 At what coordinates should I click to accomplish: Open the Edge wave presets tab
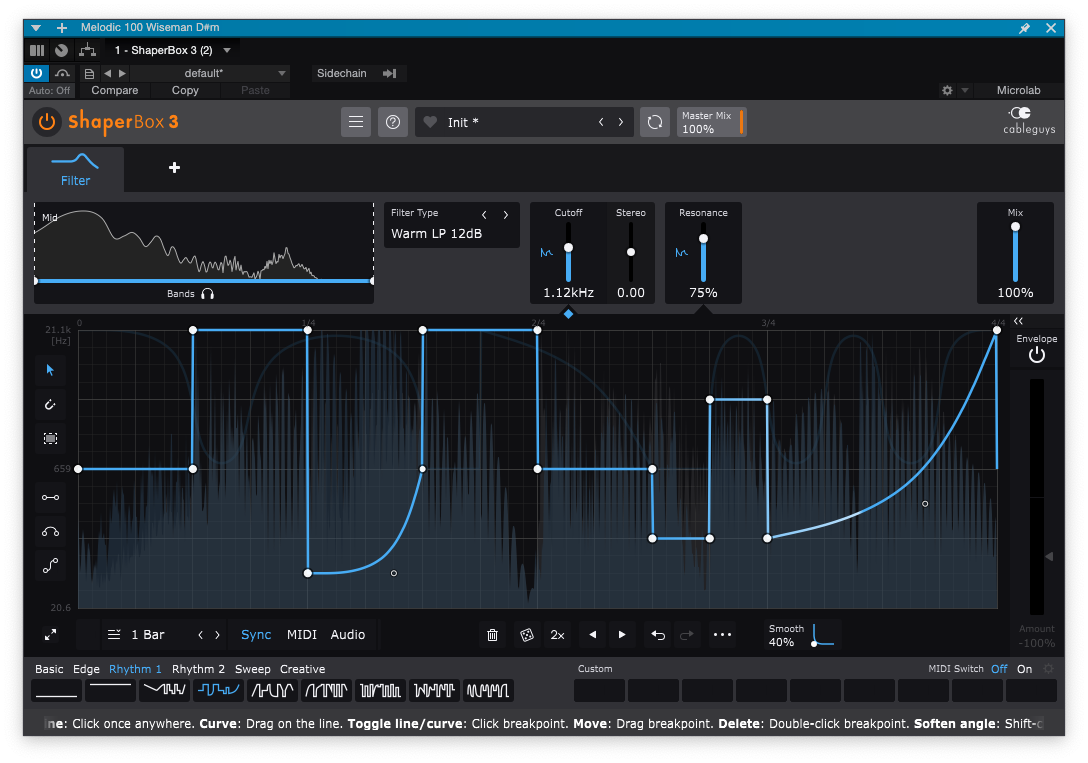[86, 669]
